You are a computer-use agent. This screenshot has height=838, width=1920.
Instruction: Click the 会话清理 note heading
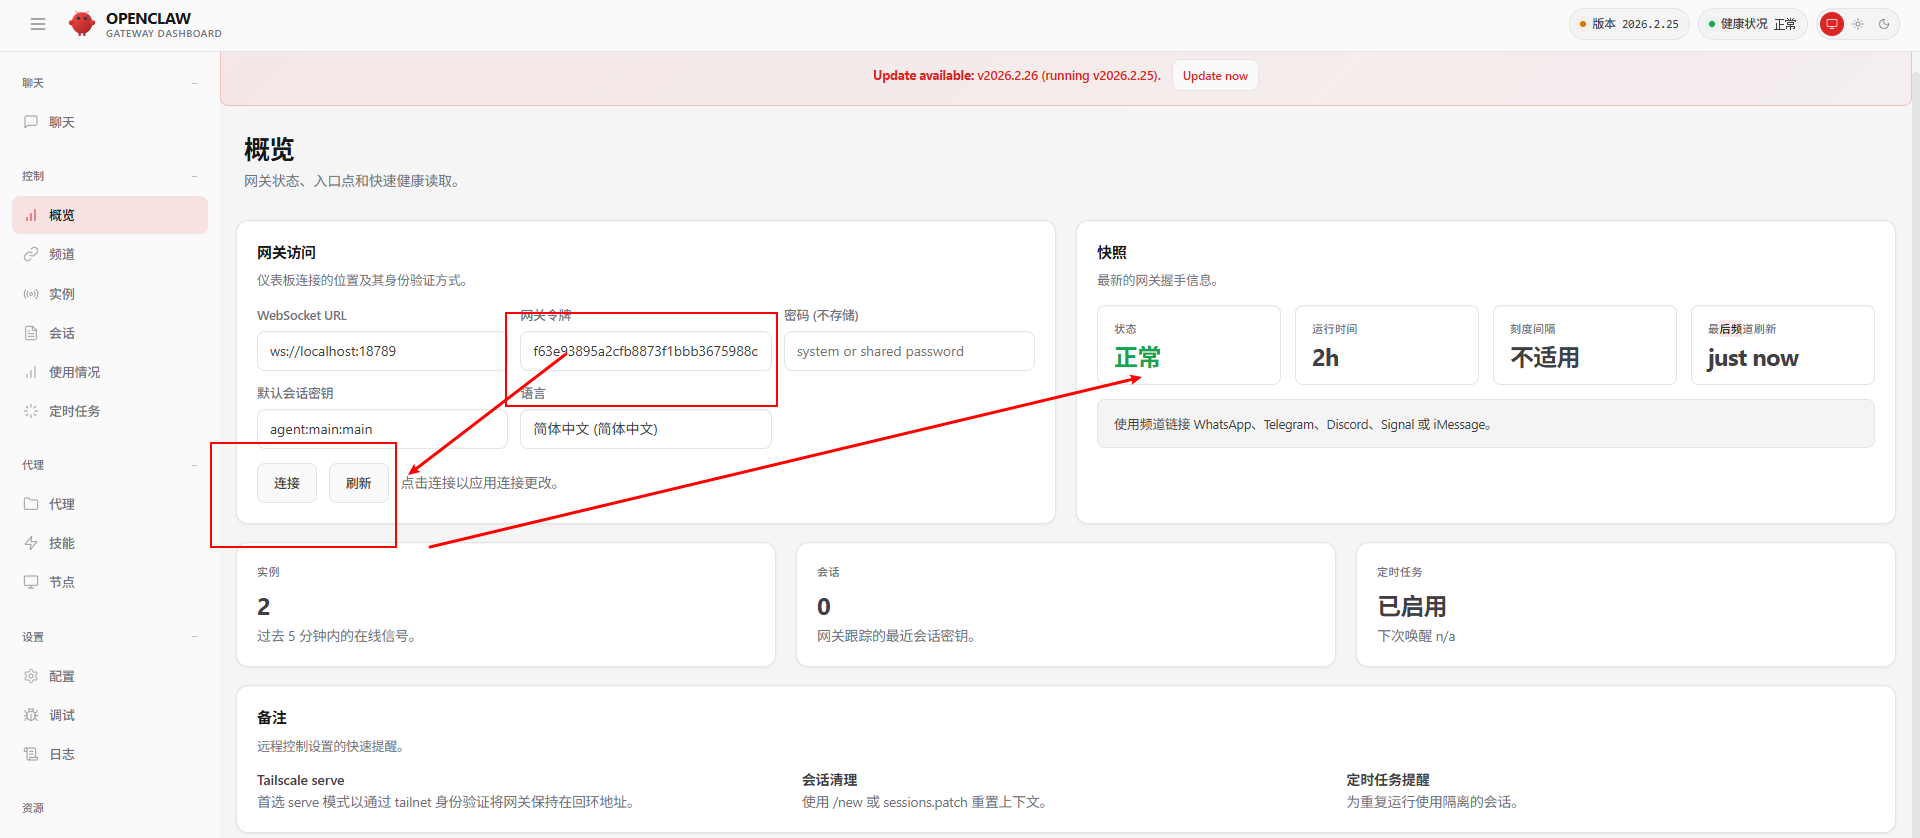click(829, 780)
